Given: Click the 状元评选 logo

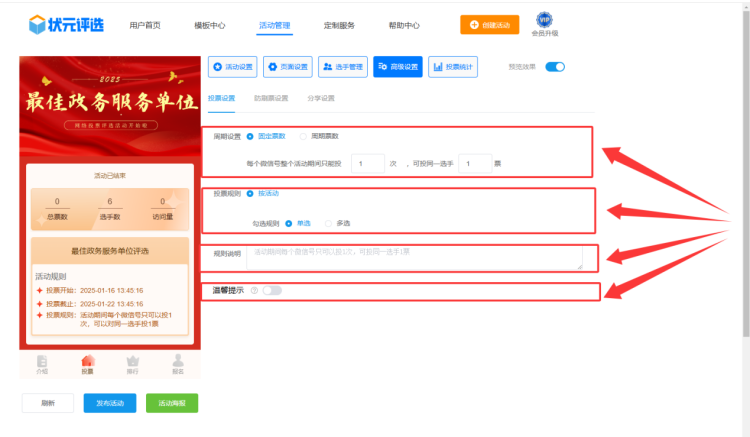Looking at the screenshot, I should [x=65, y=24].
